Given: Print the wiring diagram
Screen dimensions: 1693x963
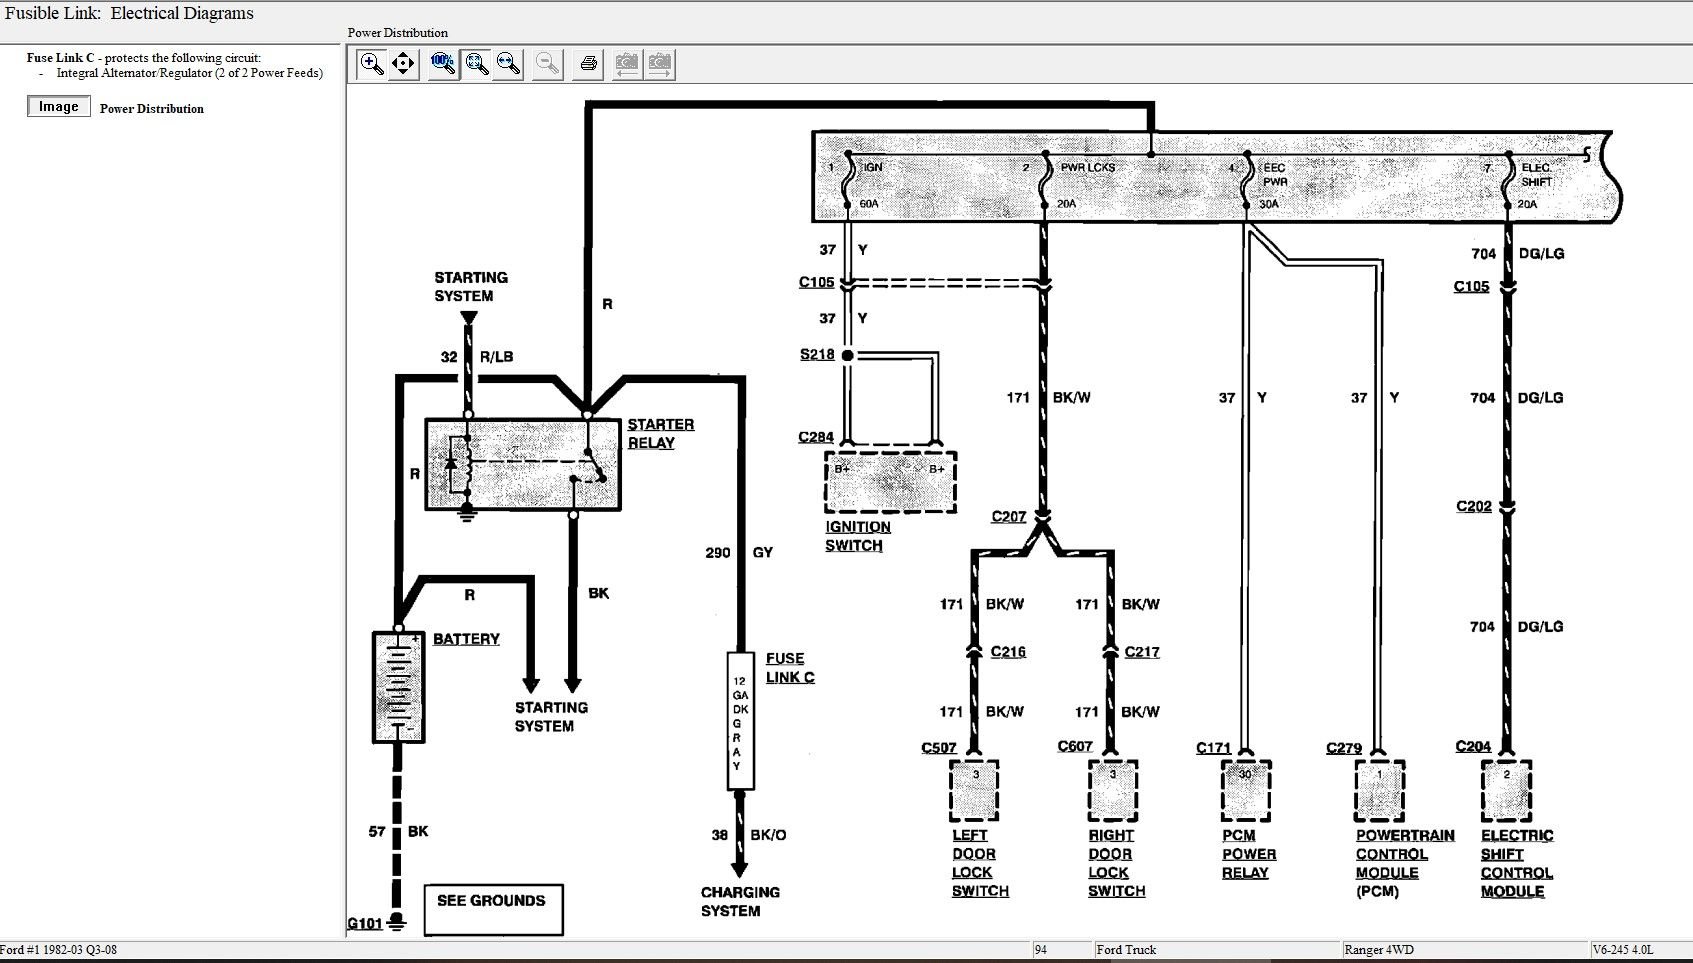Looking at the screenshot, I should (588, 64).
